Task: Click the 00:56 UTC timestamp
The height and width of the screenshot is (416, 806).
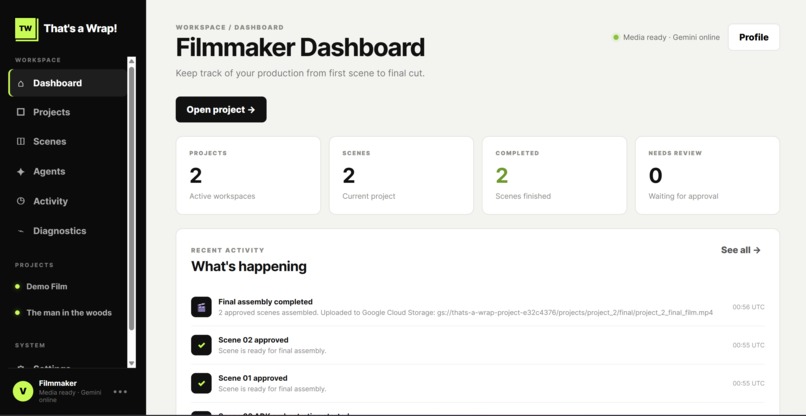Action: coord(748,307)
